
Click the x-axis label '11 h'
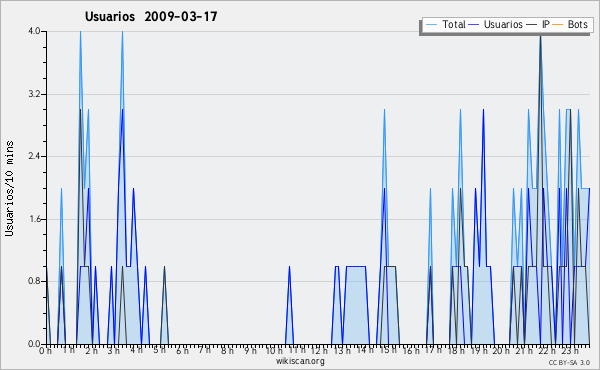pyautogui.click(x=297, y=350)
